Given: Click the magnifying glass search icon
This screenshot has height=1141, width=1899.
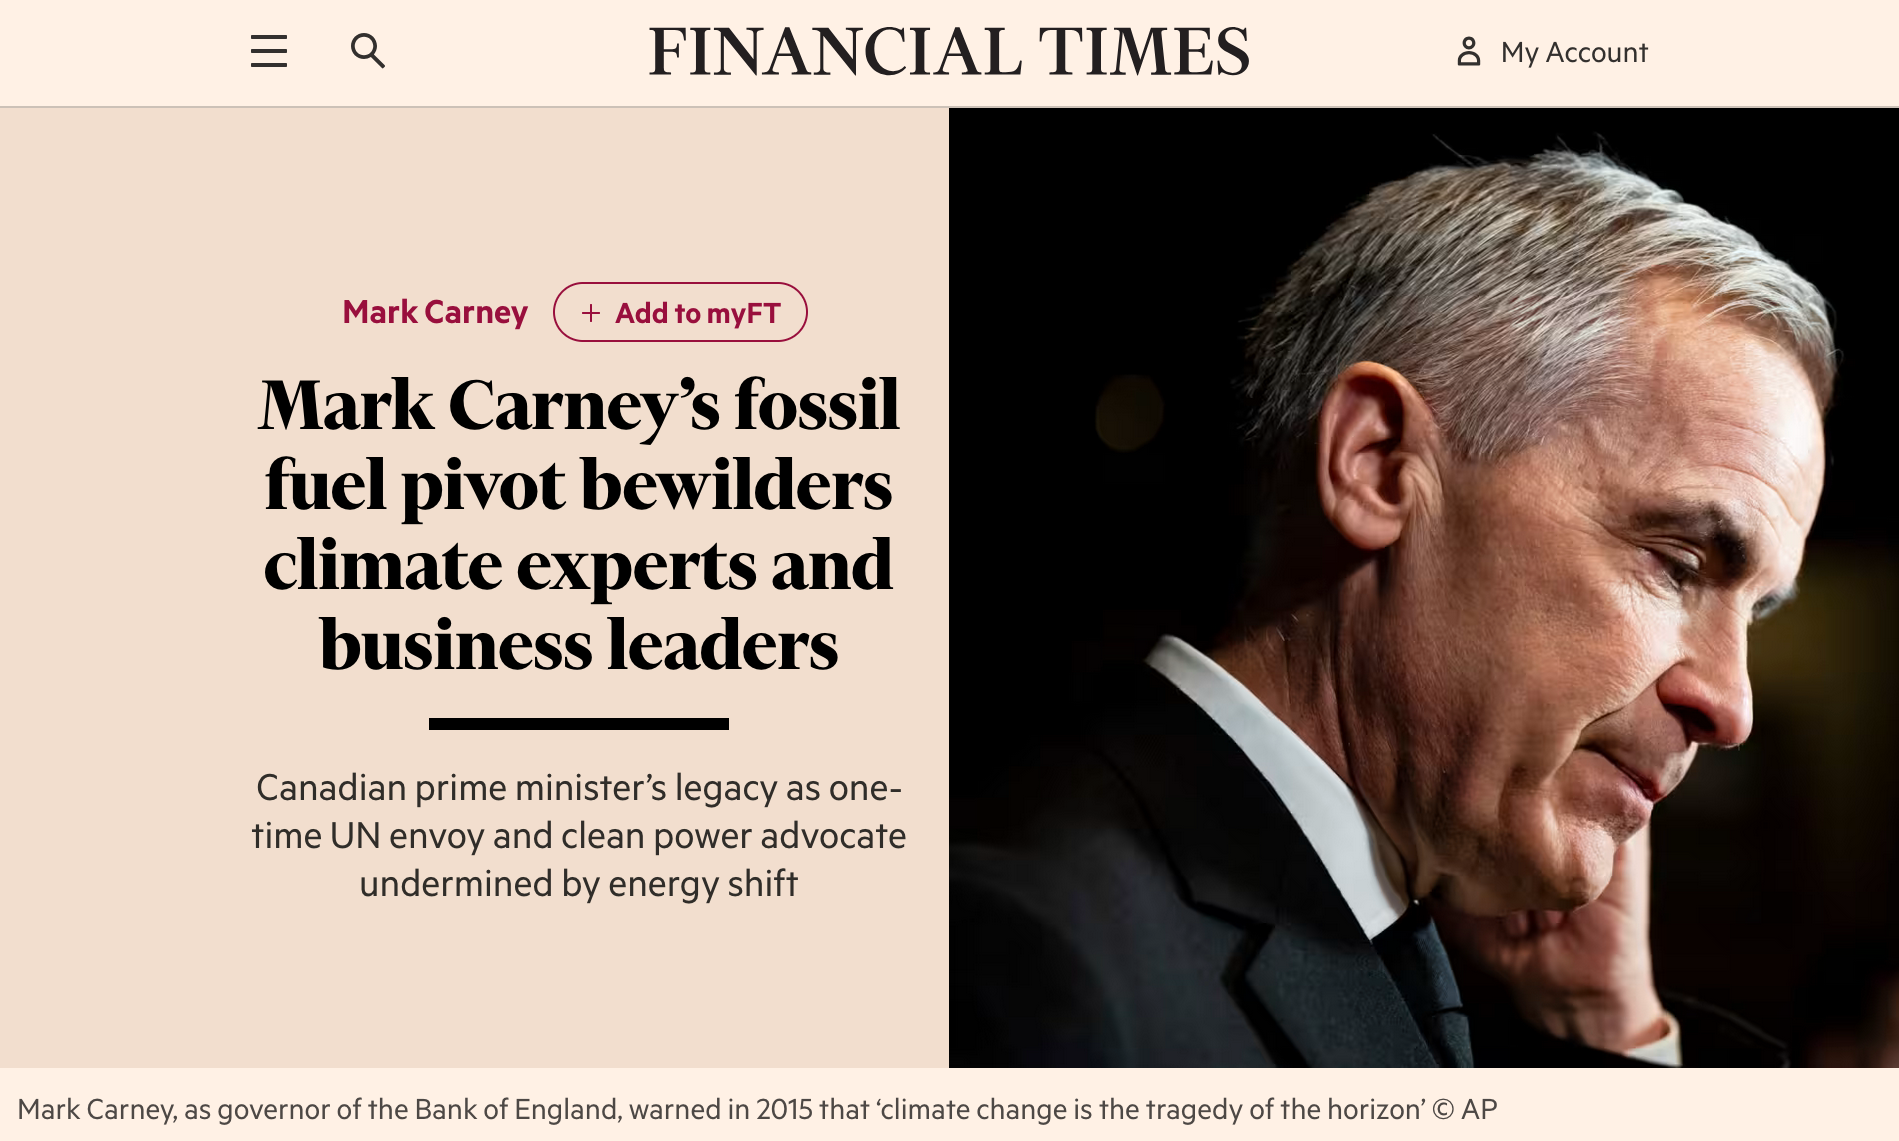Looking at the screenshot, I should 367,51.
